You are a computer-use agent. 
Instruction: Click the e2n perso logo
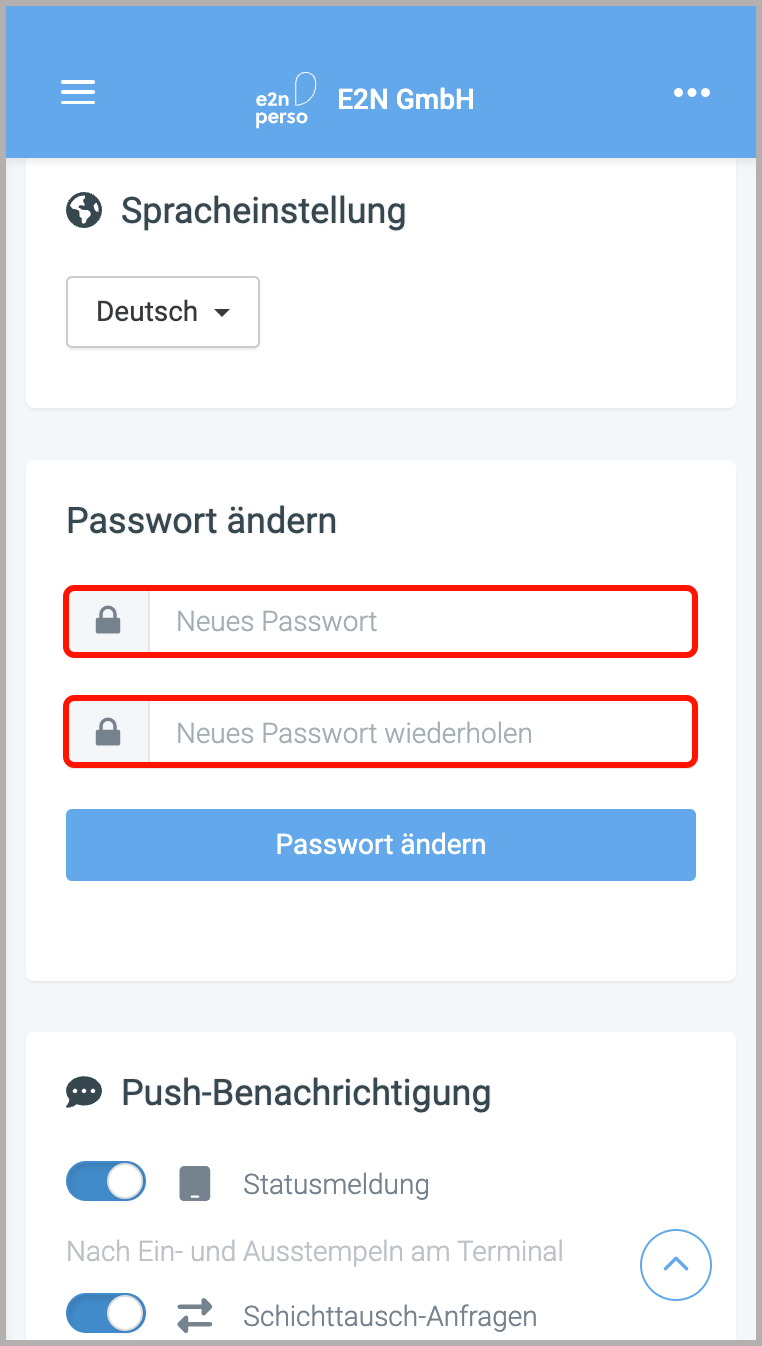point(285,99)
